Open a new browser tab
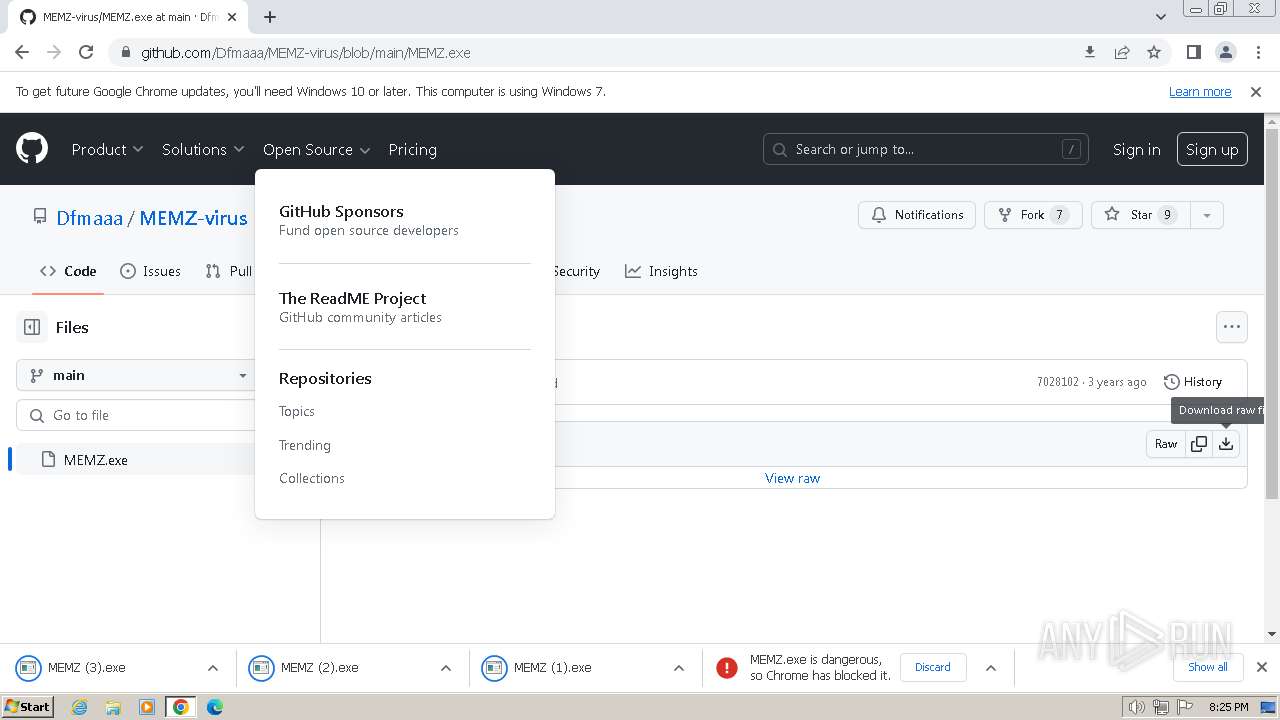The image size is (1280, 720). pyautogui.click(x=270, y=17)
